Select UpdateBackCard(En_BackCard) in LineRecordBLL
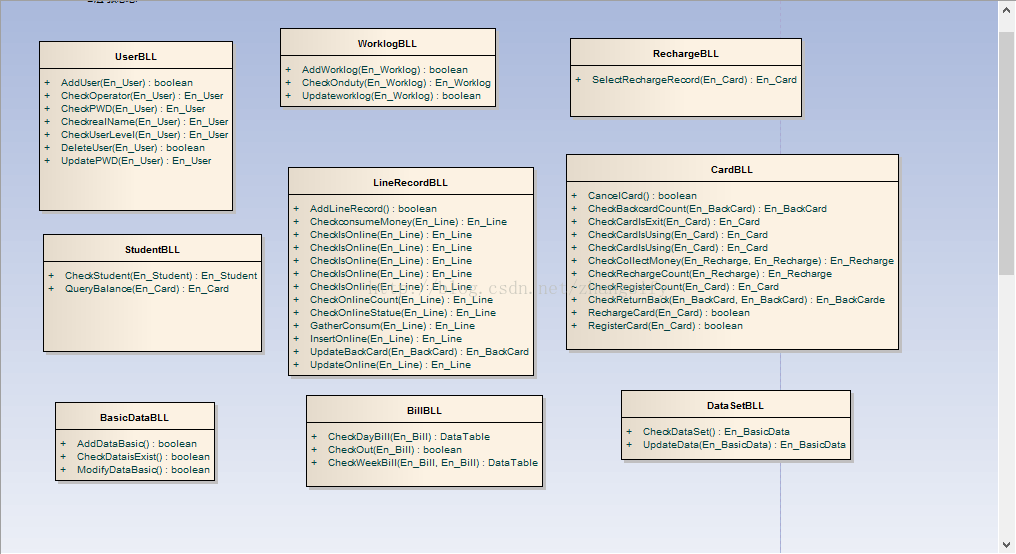This screenshot has width=1016, height=554. click(419, 351)
